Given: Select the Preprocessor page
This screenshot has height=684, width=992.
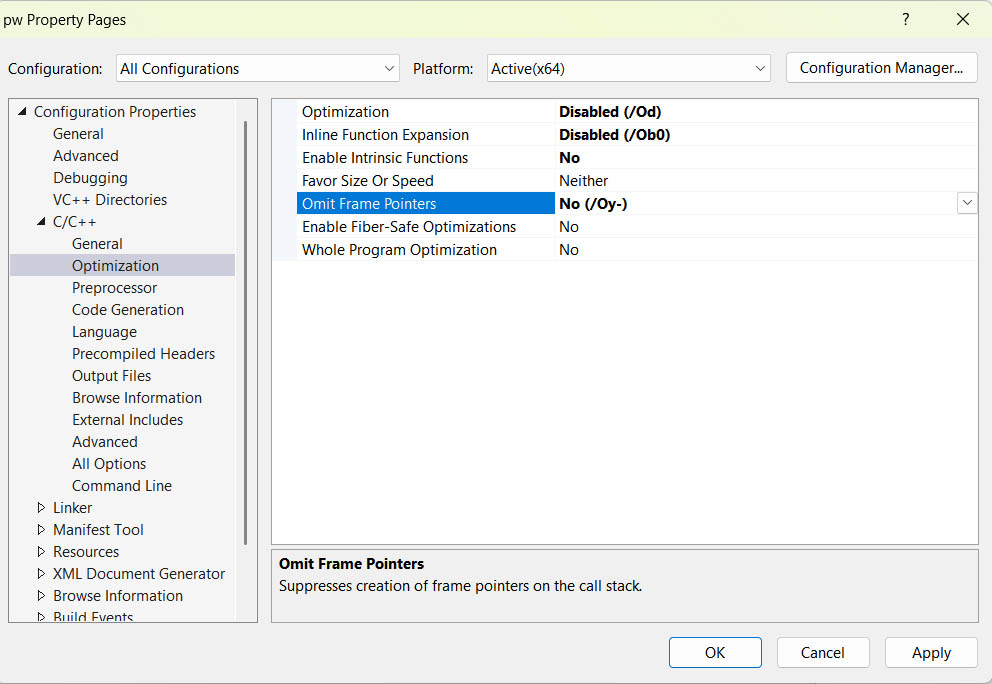Looking at the screenshot, I should click(x=114, y=288).
